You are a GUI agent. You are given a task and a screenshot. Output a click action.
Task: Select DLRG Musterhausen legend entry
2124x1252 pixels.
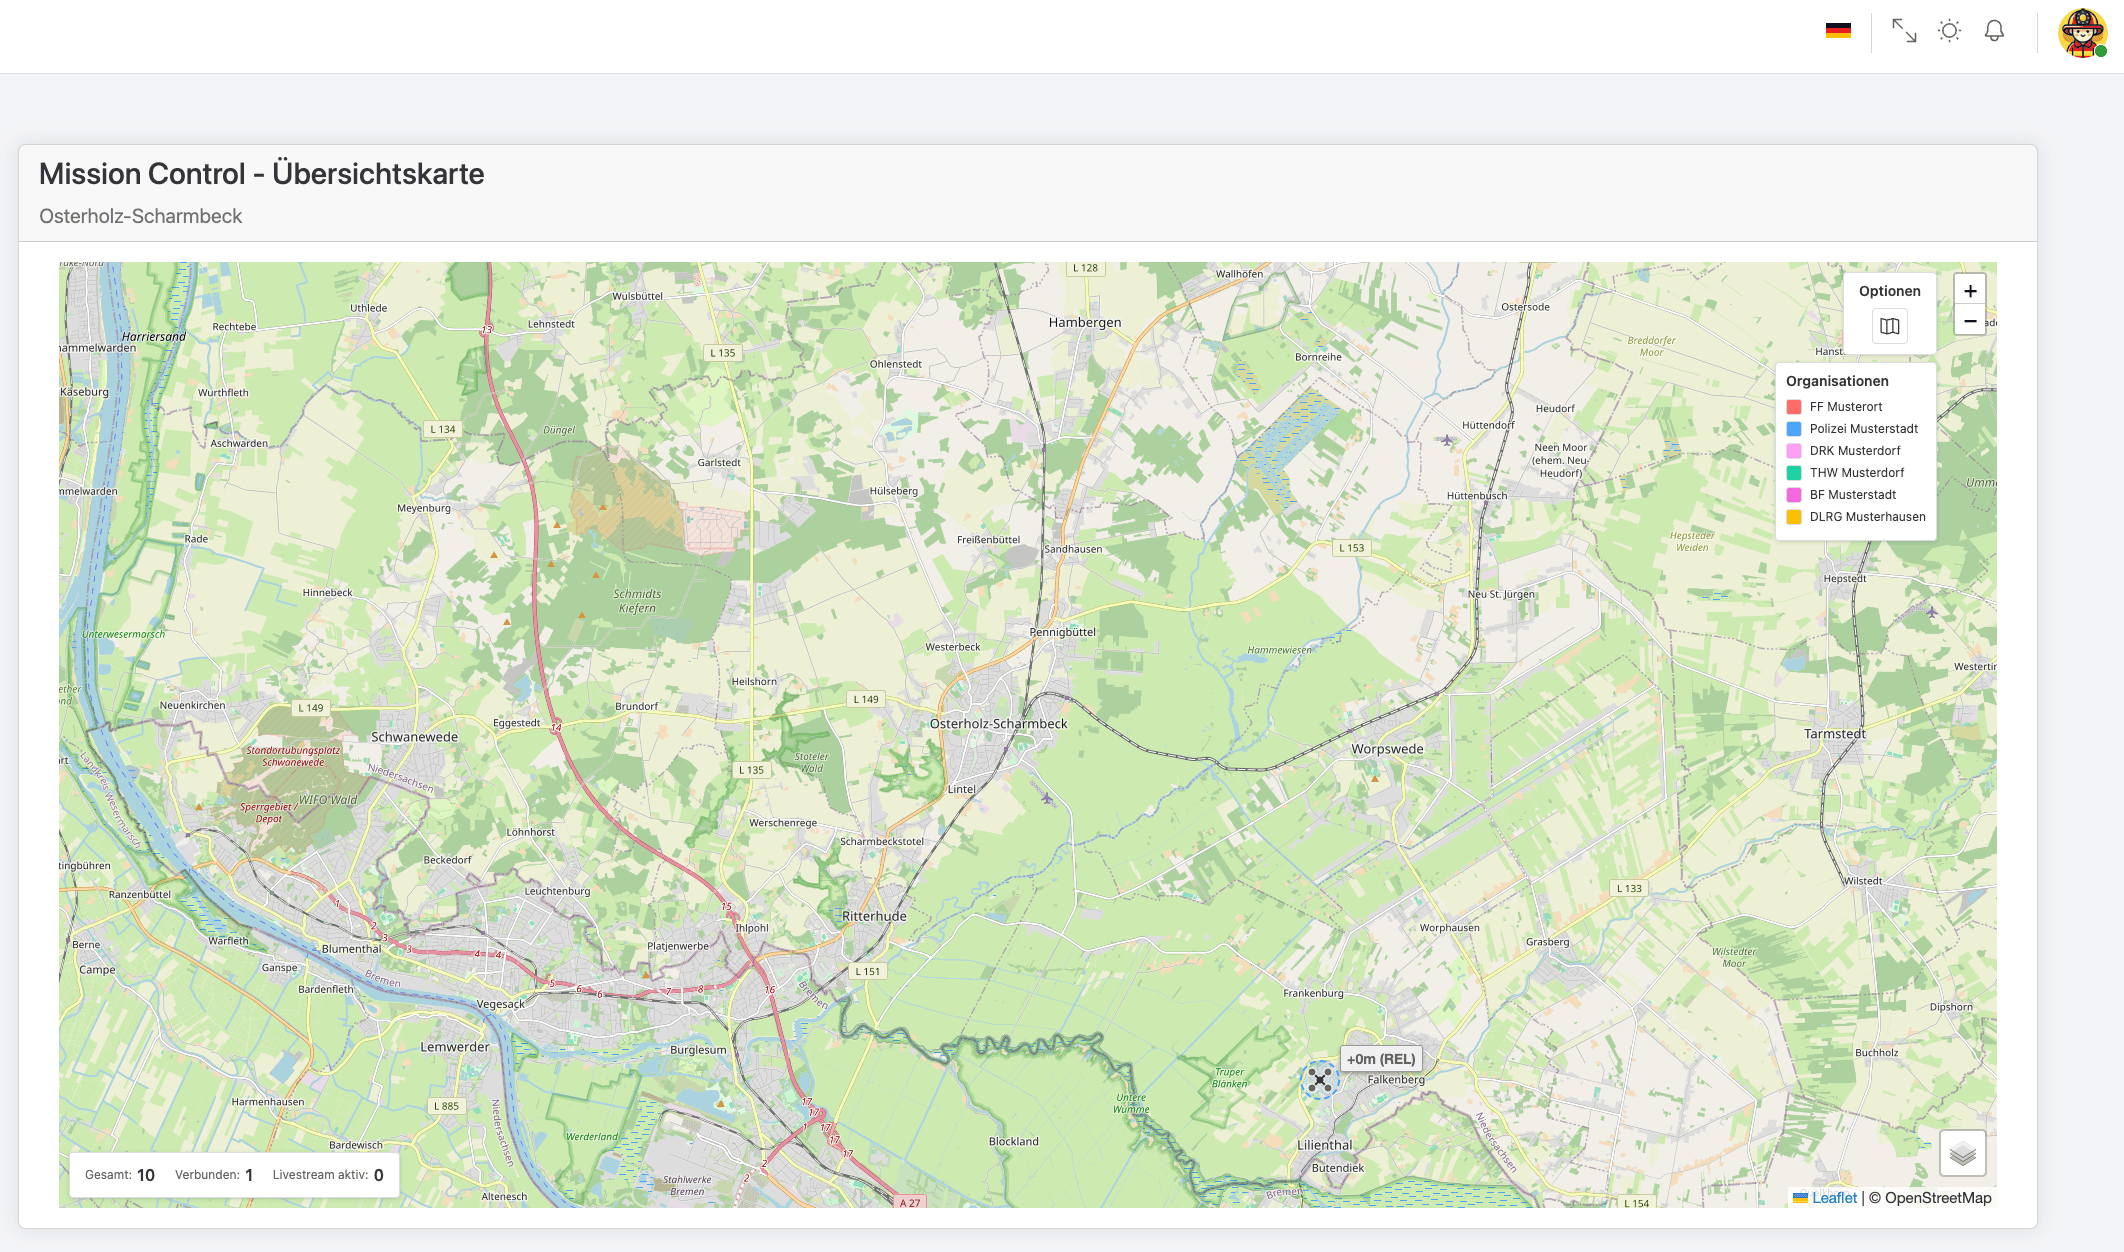tap(1867, 517)
